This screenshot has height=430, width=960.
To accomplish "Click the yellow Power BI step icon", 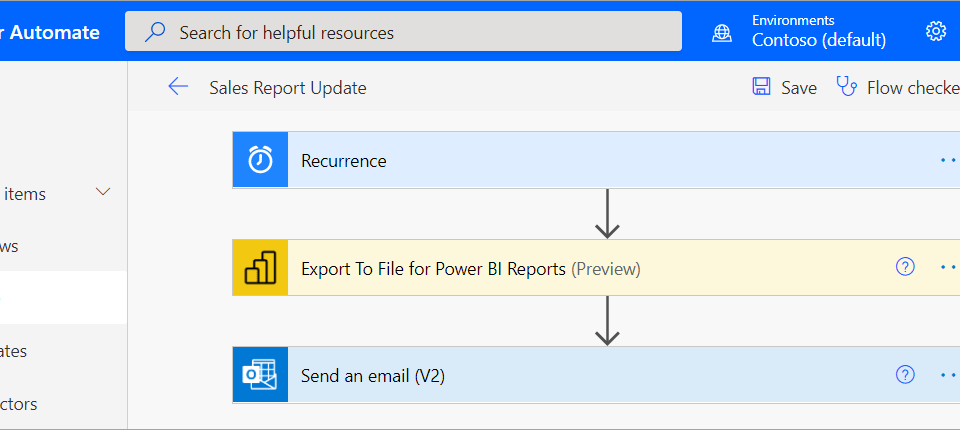I will 260,268.
